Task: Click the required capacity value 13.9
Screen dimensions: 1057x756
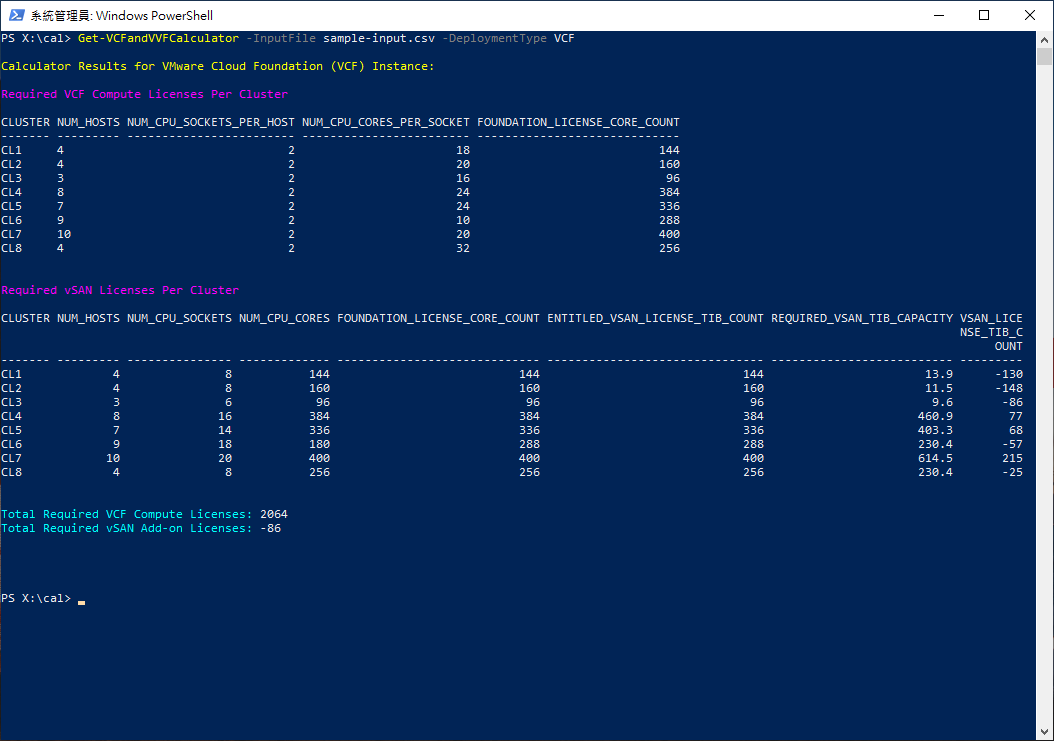Action: click(939, 374)
